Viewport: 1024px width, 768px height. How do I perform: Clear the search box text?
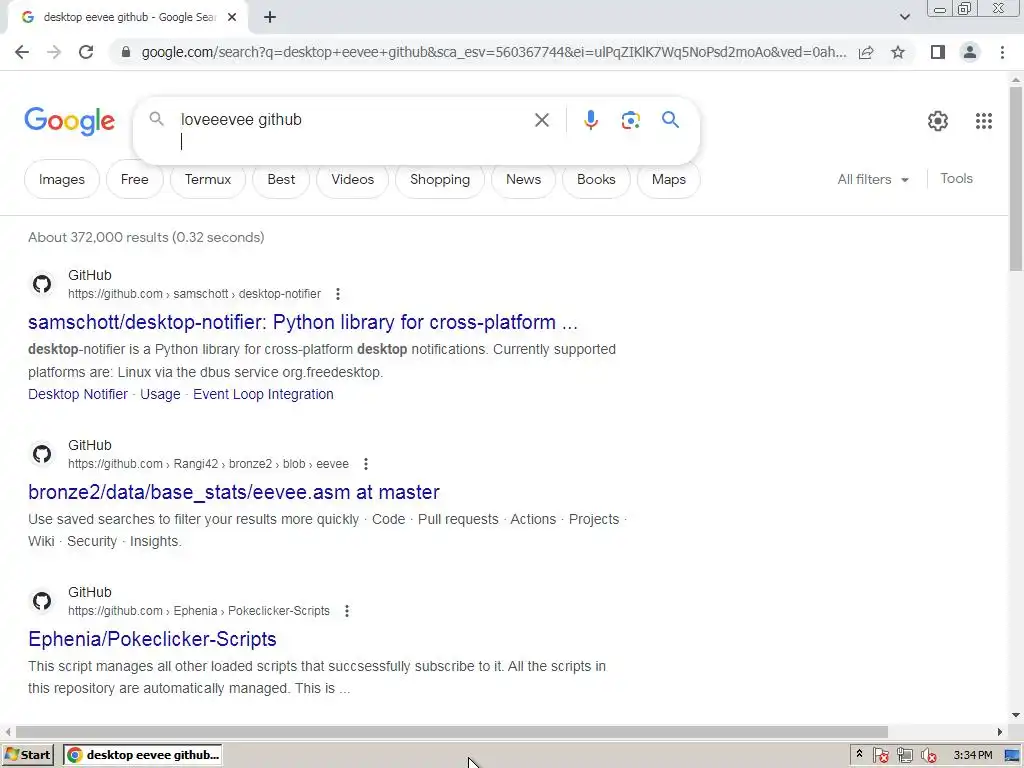tap(541, 120)
